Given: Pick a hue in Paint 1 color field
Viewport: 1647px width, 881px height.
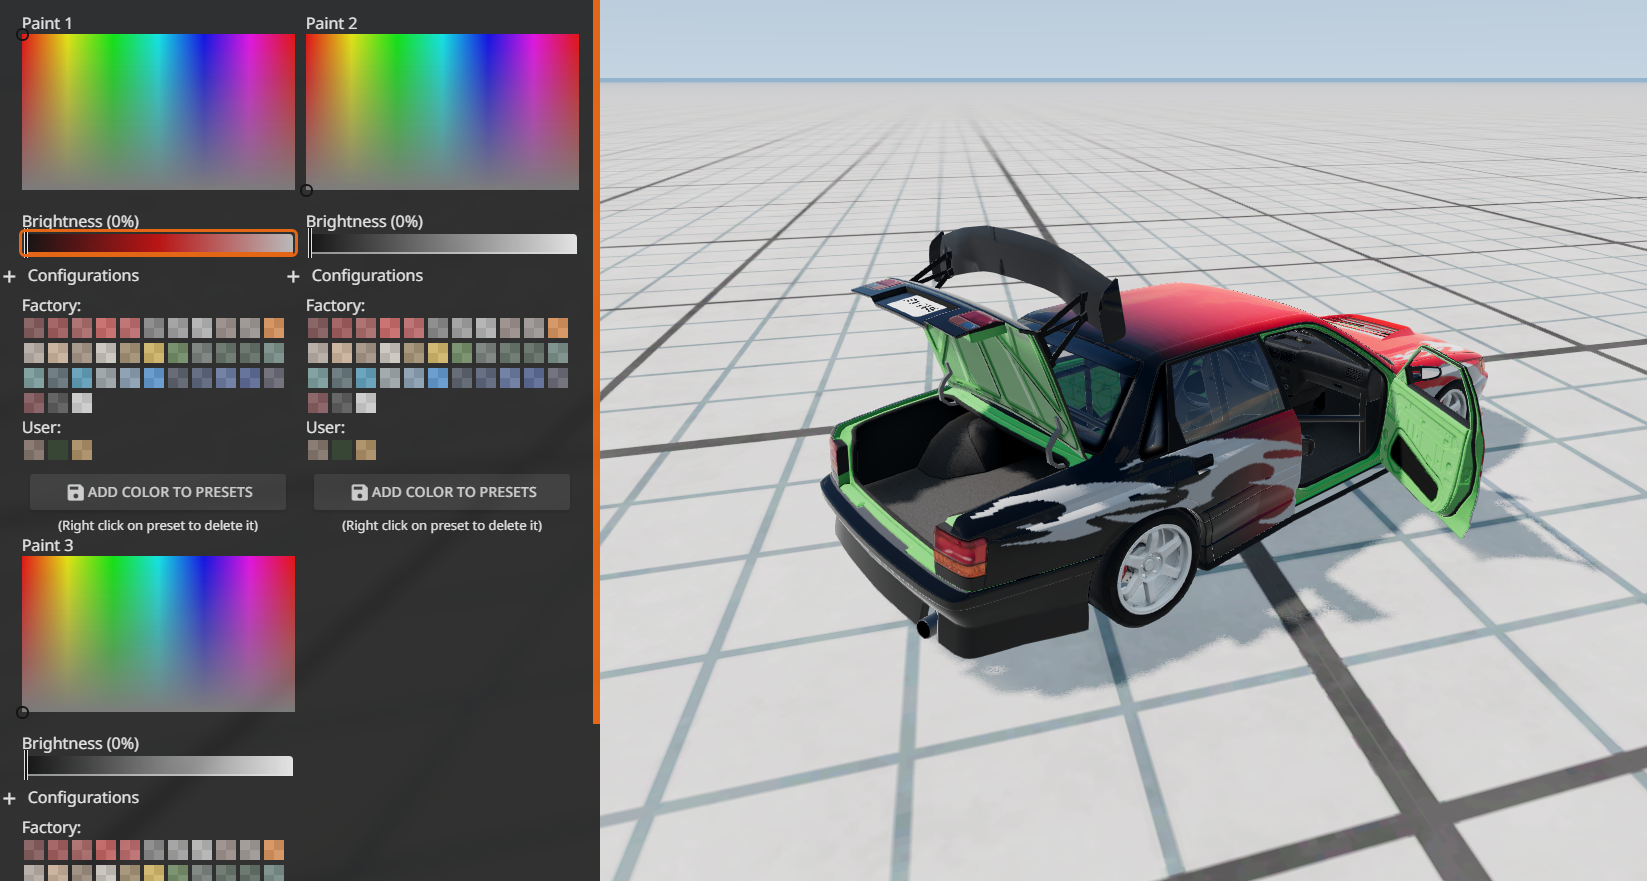Looking at the screenshot, I should pyautogui.click(x=158, y=112).
